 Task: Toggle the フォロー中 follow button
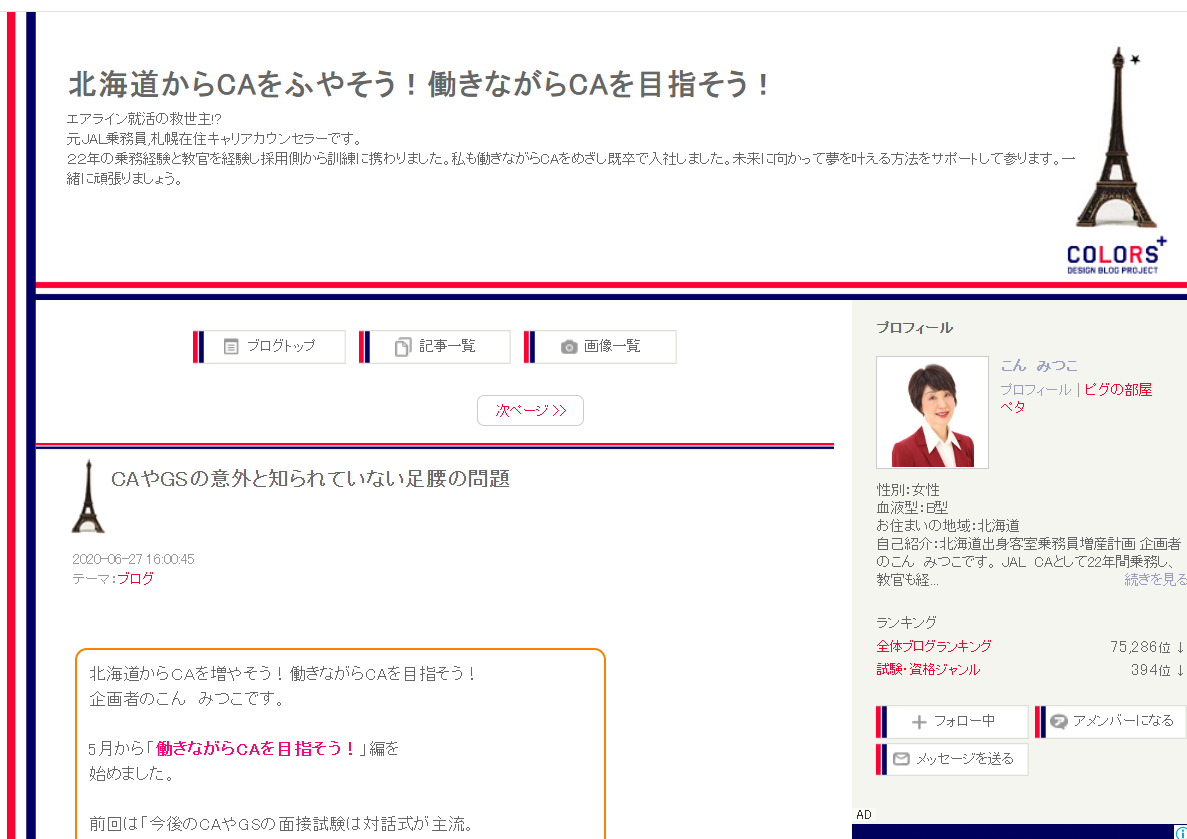952,722
